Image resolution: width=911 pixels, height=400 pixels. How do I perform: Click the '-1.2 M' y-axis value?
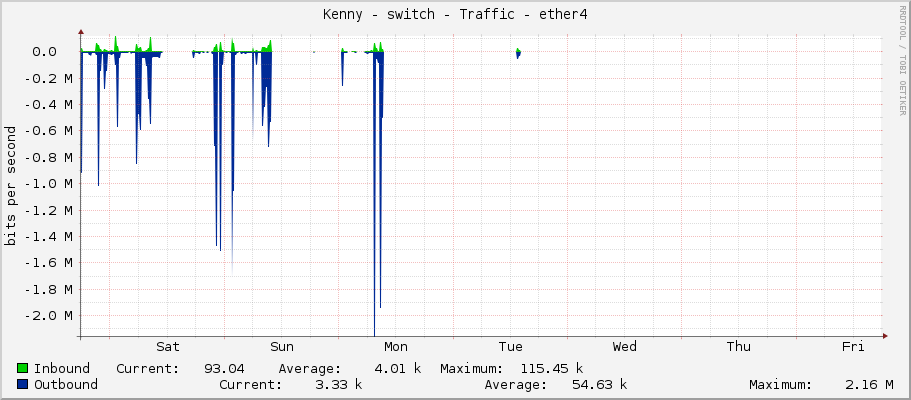(x=49, y=210)
